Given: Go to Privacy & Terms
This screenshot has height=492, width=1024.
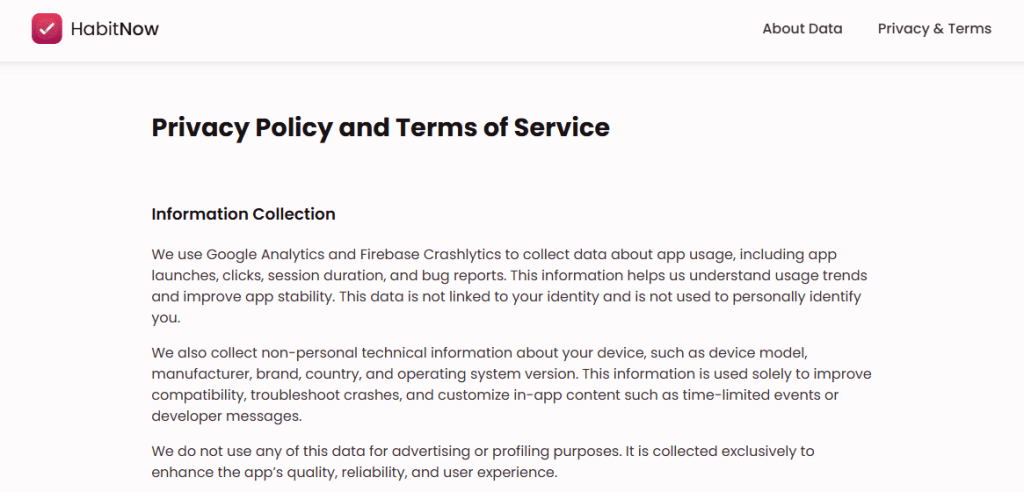Looking at the screenshot, I should pyautogui.click(x=934, y=29).
